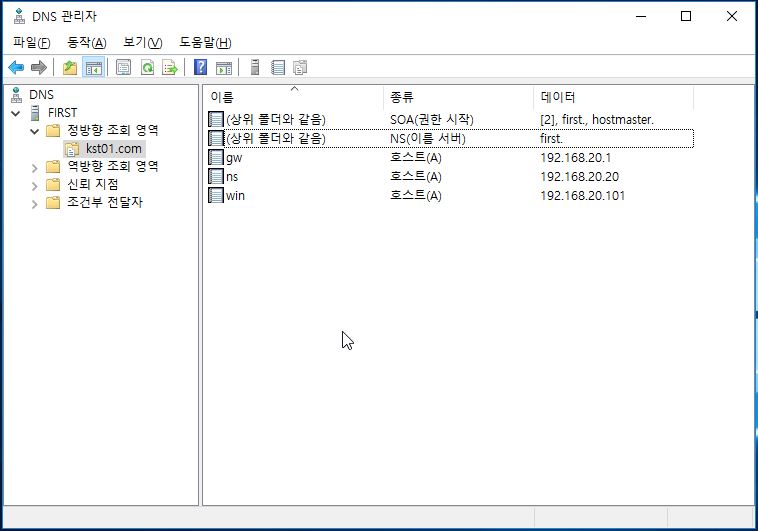Select the FIRST server label in tree
This screenshot has width=758, height=531.
(x=62, y=113)
